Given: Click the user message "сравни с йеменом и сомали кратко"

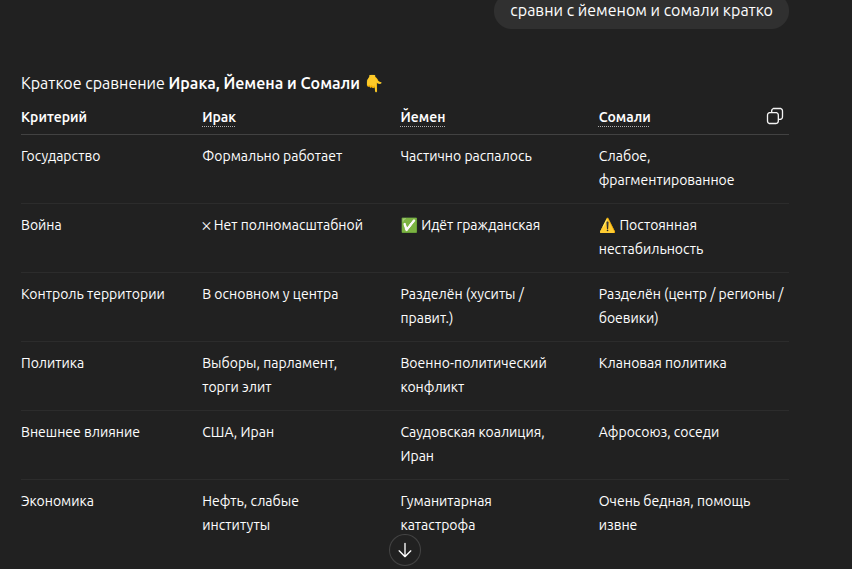Looking at the screenshot, I should [x=640, y=12].
